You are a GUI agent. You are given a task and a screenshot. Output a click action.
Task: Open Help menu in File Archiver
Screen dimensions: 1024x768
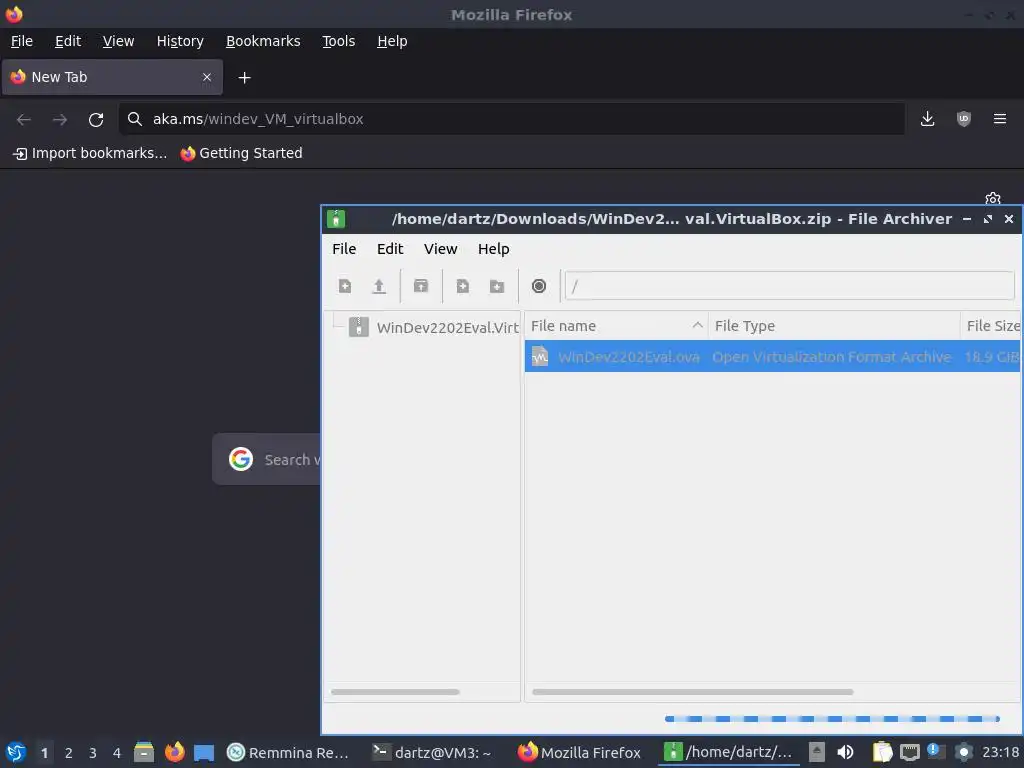click(x=493, y=249)
